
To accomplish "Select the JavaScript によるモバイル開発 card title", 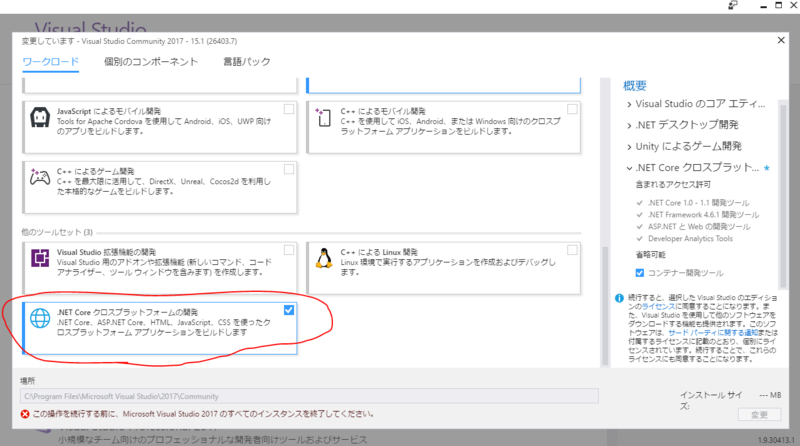I will [109, 111].
